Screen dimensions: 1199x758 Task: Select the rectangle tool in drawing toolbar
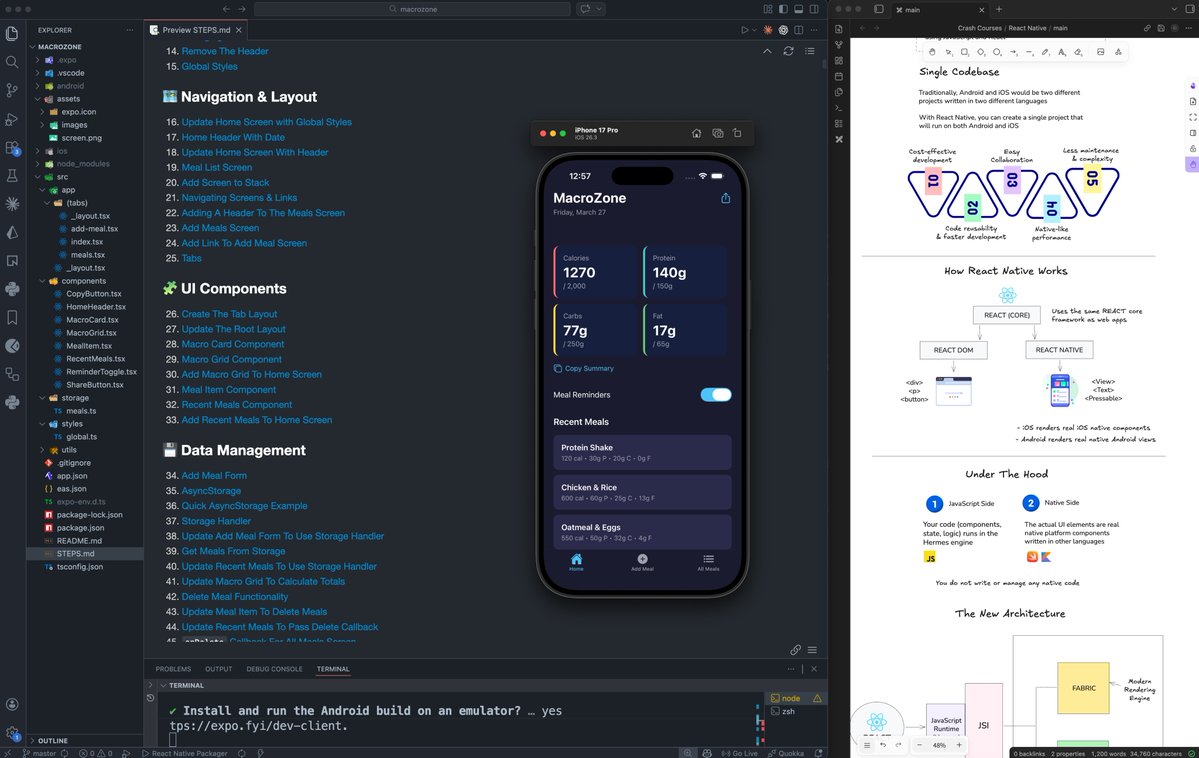coord(964,52)
